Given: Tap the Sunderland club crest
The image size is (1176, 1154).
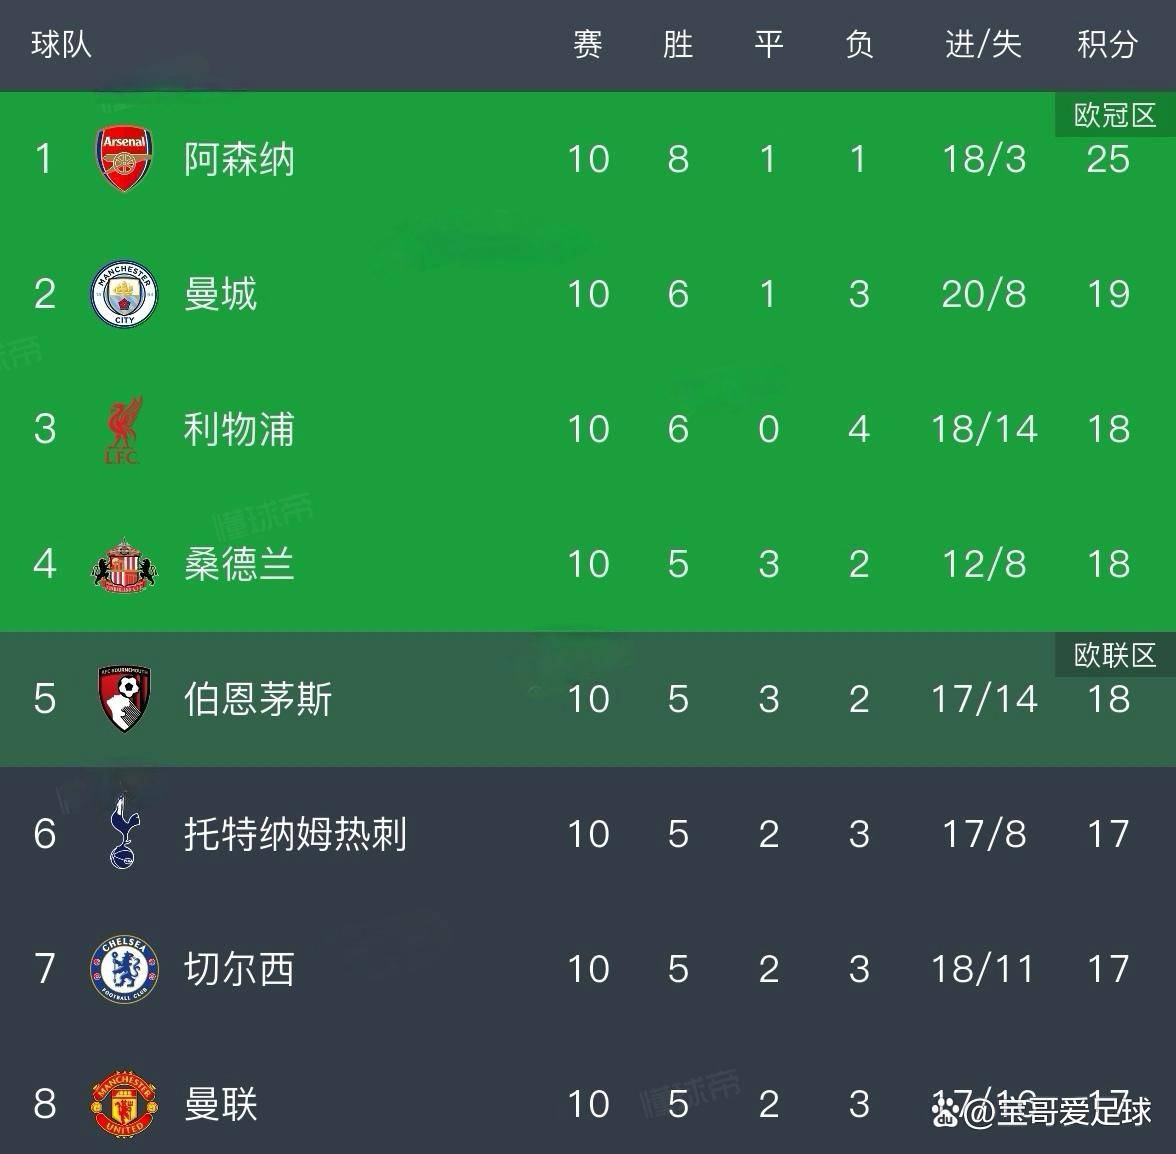Looking at the screenshot, I should pos(124,564).
